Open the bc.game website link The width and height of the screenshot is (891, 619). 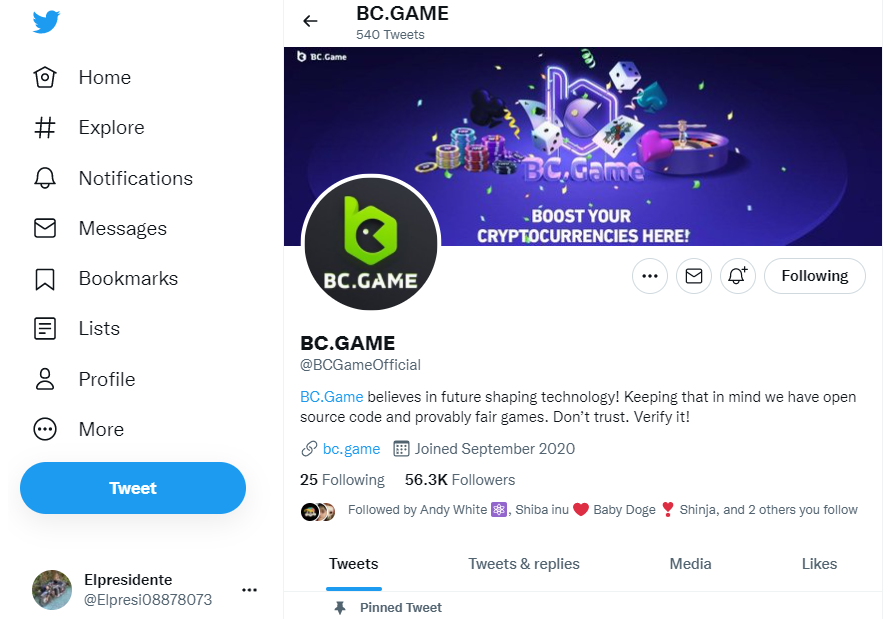(351, 449)
